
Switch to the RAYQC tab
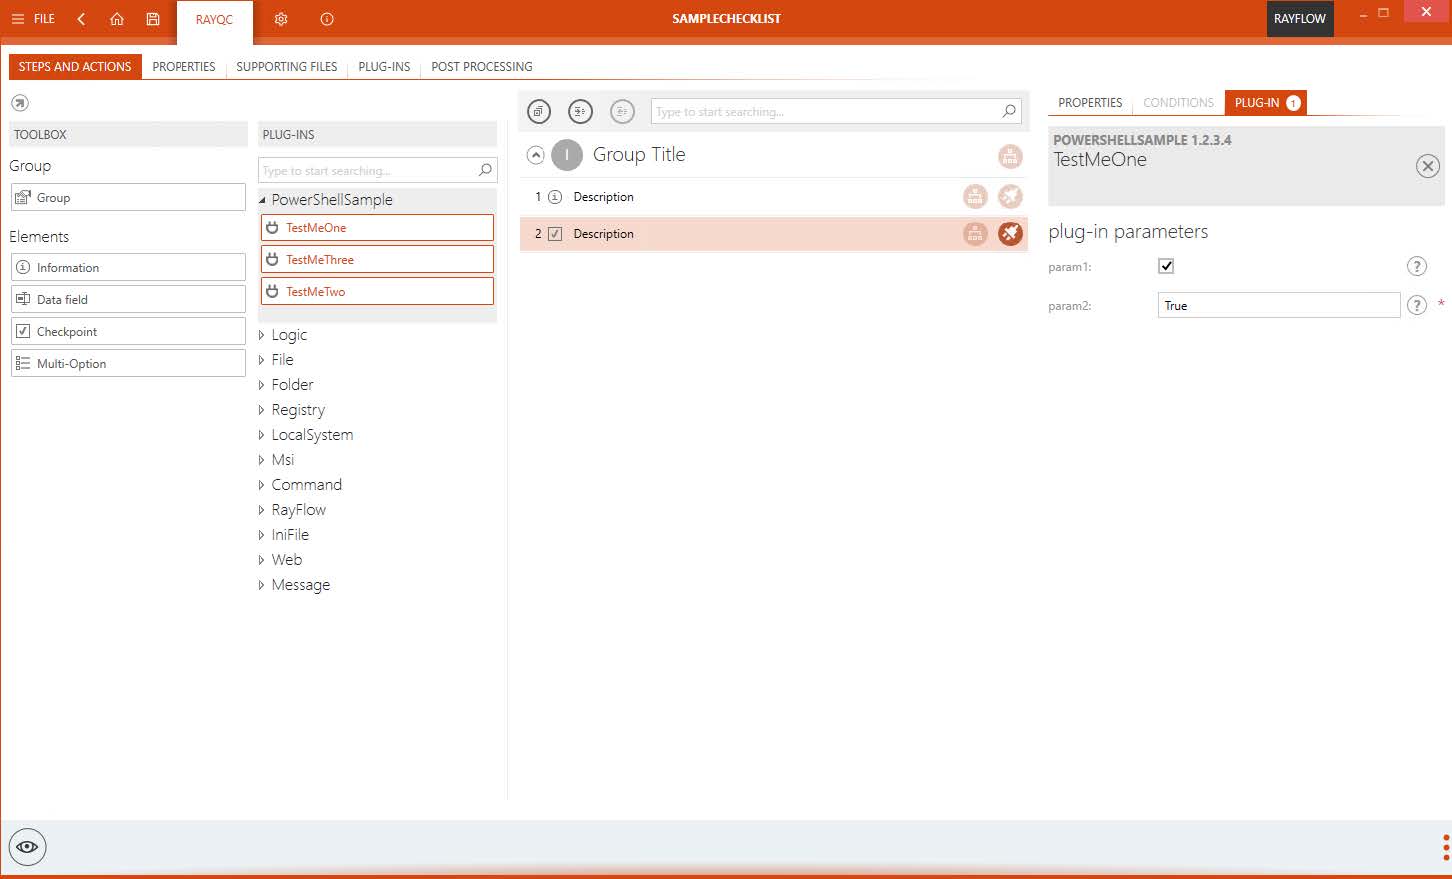214,19
